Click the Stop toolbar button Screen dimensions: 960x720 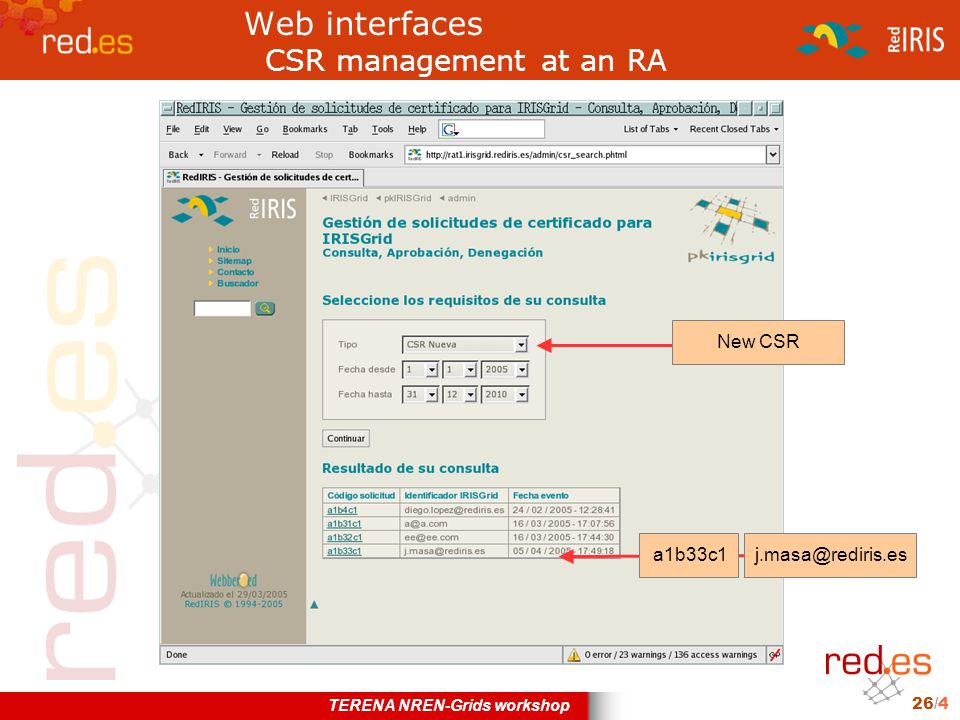(324, 155)
